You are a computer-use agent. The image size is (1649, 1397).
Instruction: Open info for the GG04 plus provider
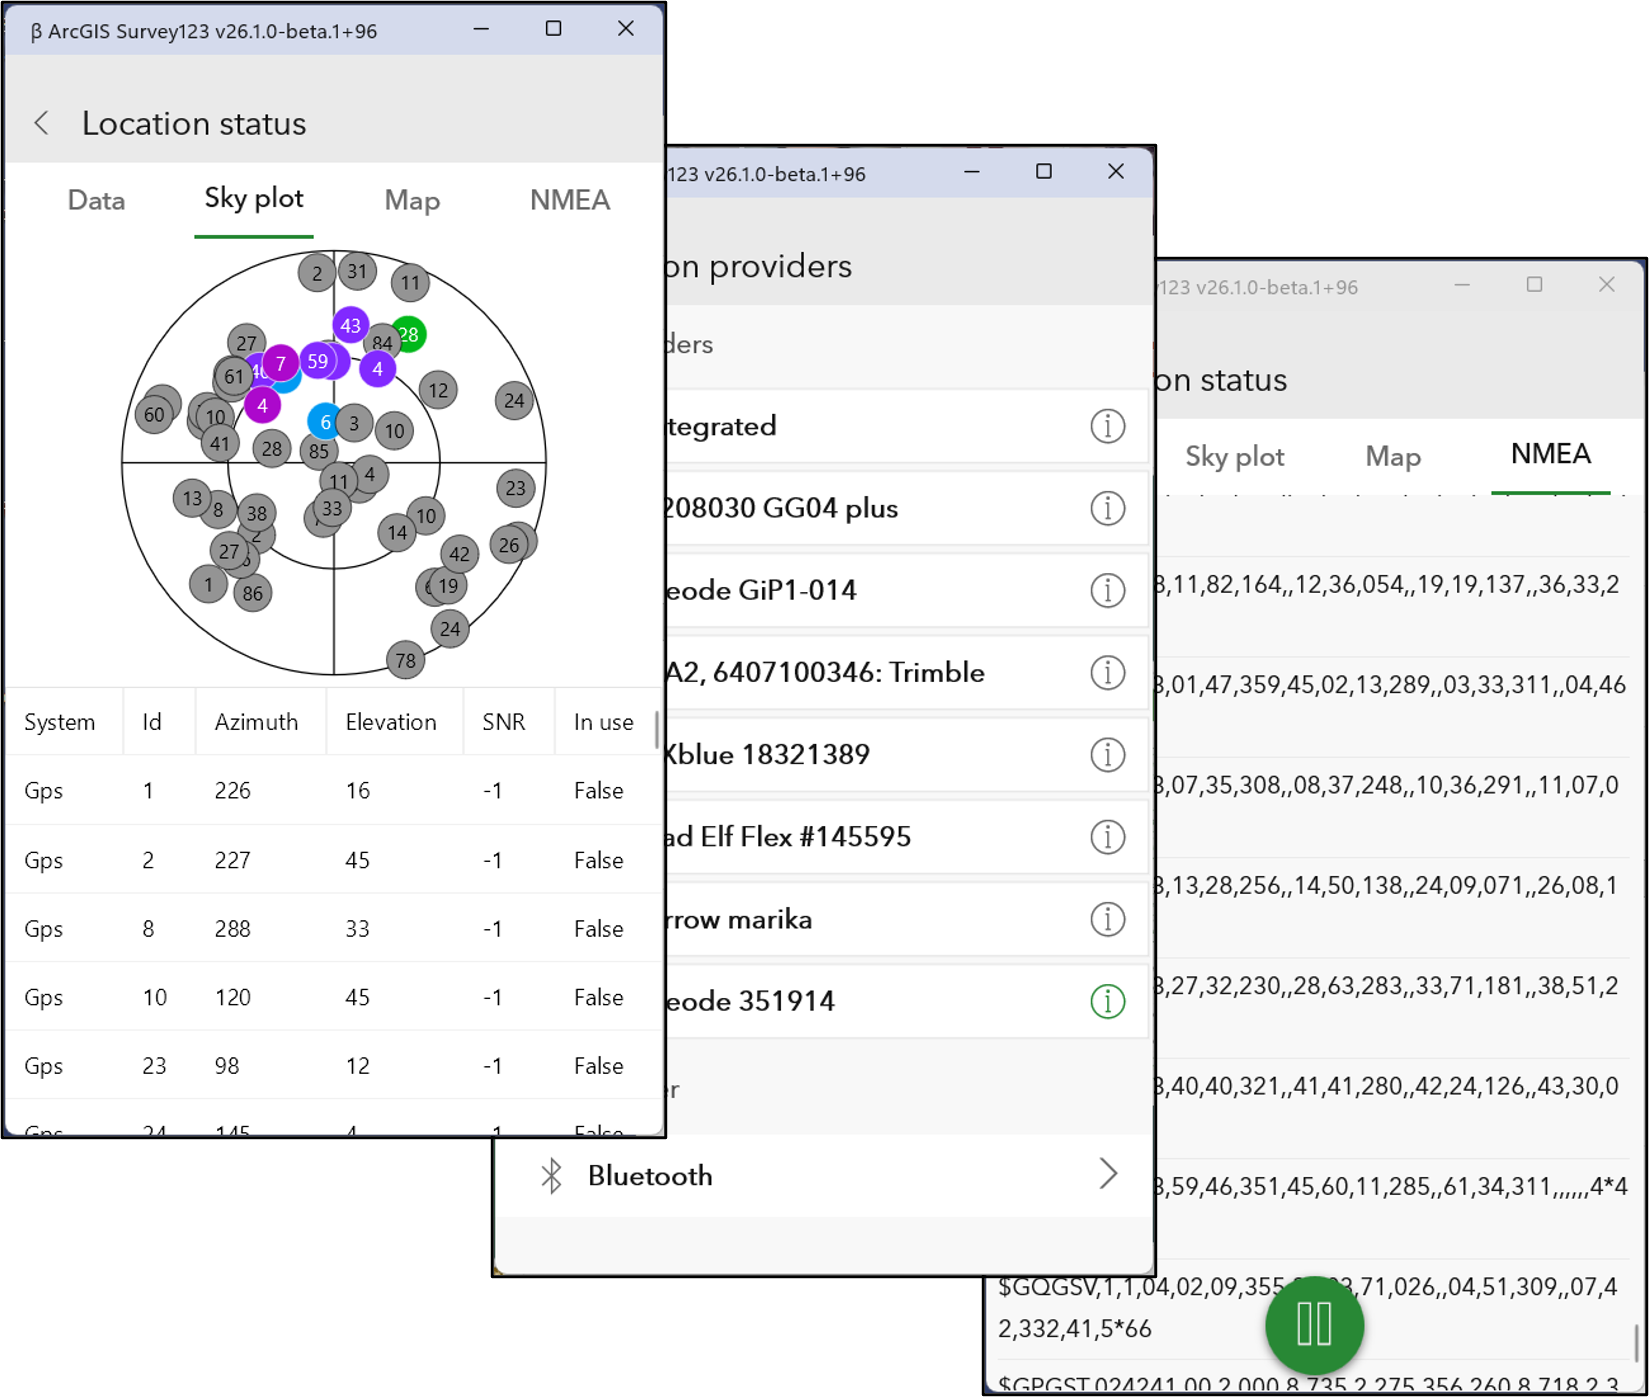coord(1107,508)
